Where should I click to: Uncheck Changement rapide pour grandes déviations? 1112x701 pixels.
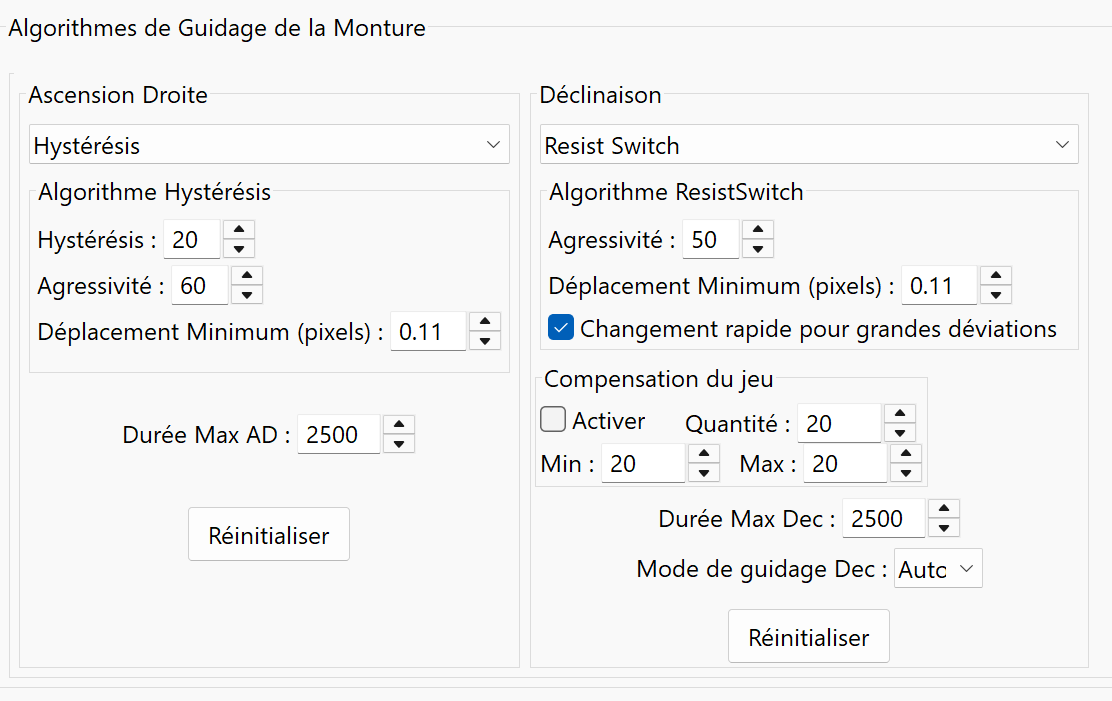[x=561, y=328]
